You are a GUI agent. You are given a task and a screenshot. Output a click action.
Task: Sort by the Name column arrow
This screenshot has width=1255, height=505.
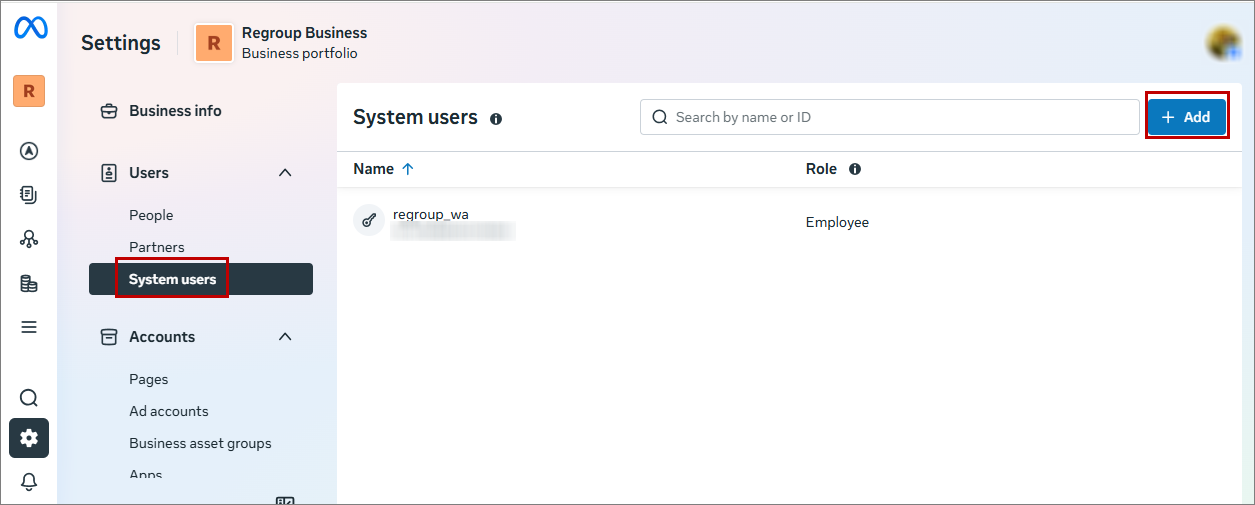tap(408, 169)
